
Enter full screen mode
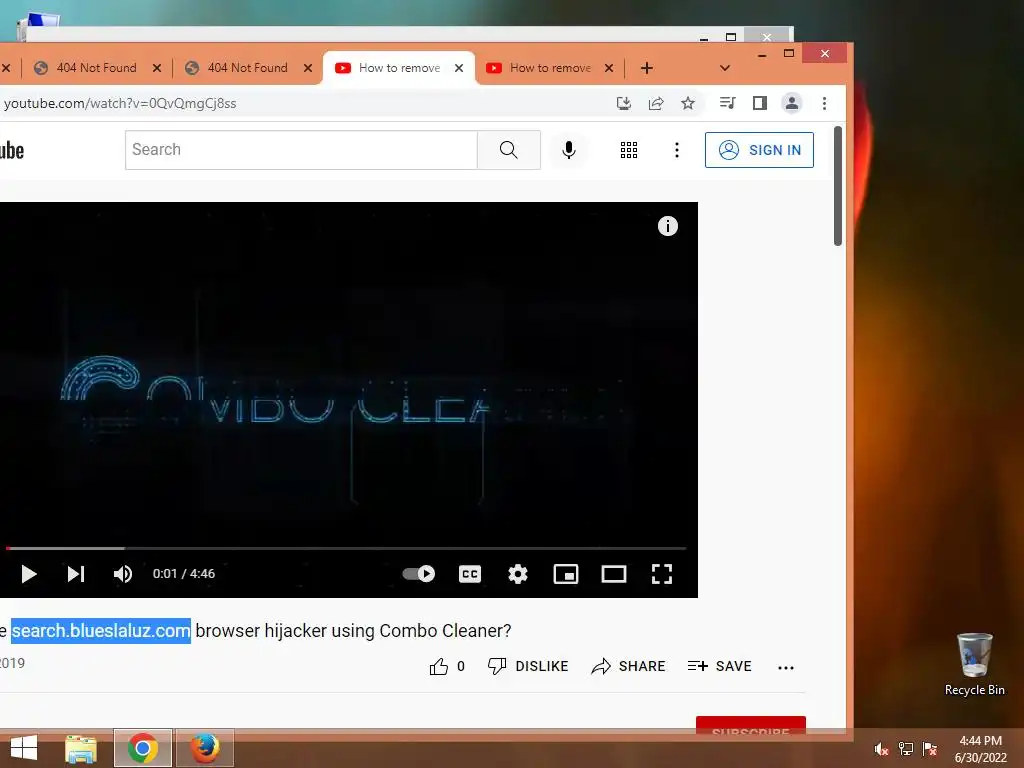(x=662, y=574)
